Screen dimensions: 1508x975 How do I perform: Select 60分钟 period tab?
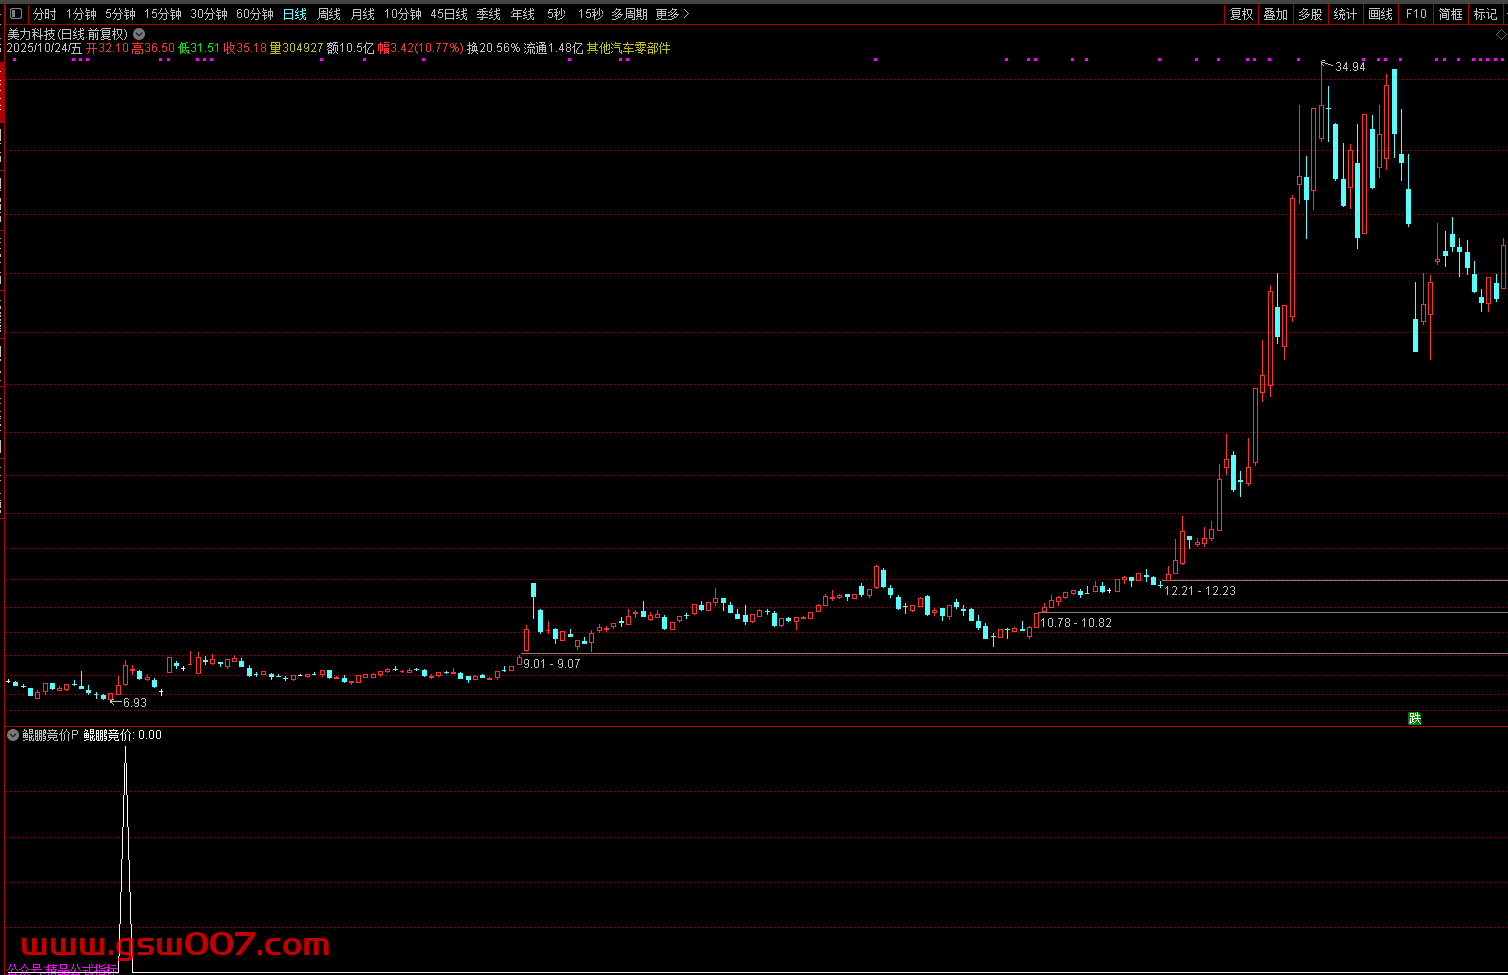click(x=255, y=14)
